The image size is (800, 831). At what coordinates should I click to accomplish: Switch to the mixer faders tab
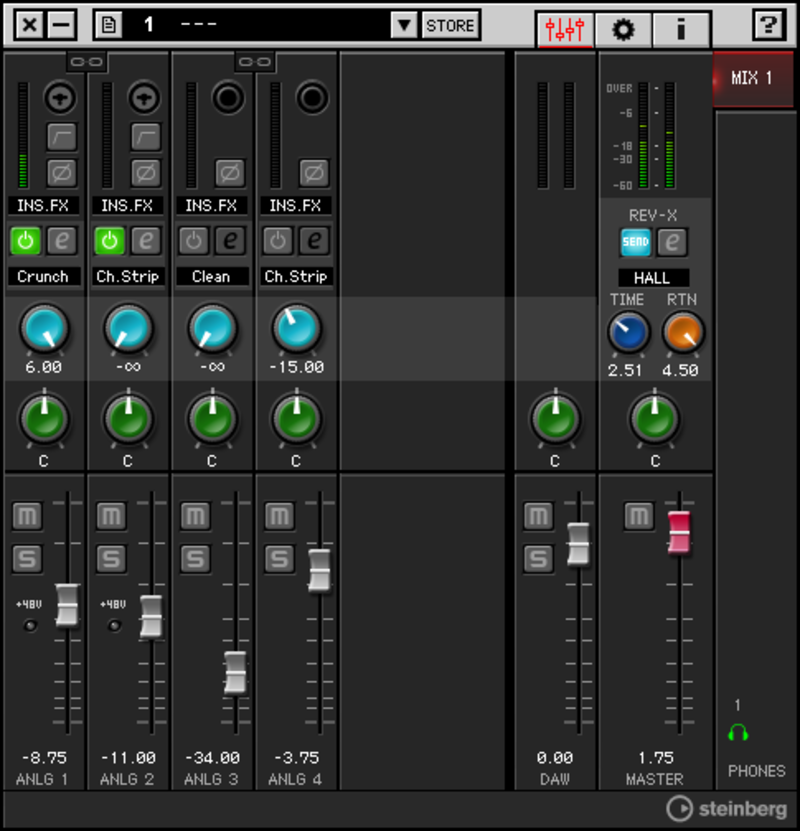click(565, 29)
